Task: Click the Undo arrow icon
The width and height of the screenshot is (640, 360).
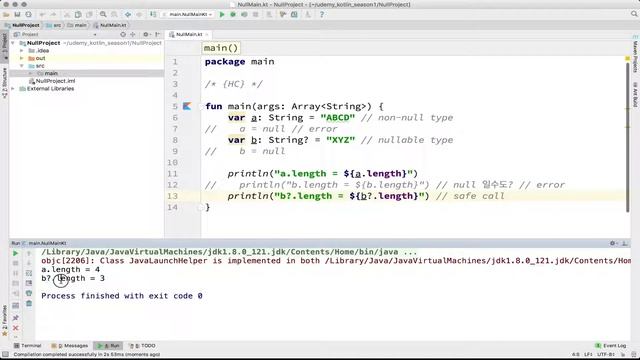Action: point(42,14)
